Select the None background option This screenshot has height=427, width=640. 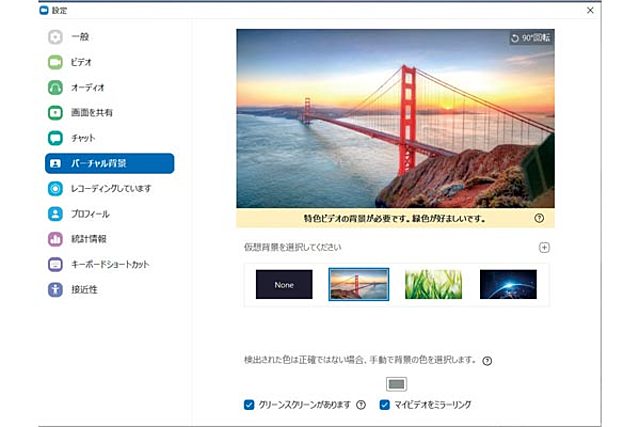click(284, 285)
